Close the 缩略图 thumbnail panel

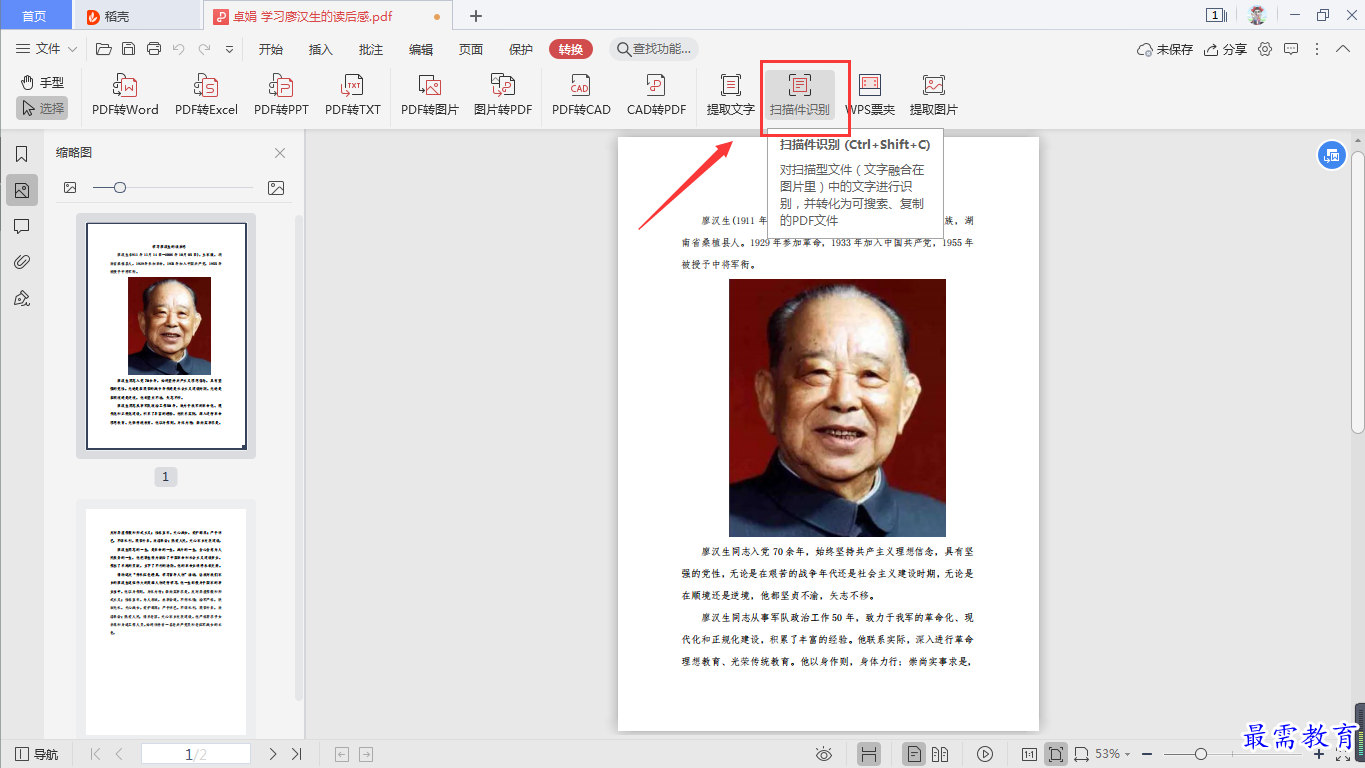pyautogui.click(x=280, y=153)
